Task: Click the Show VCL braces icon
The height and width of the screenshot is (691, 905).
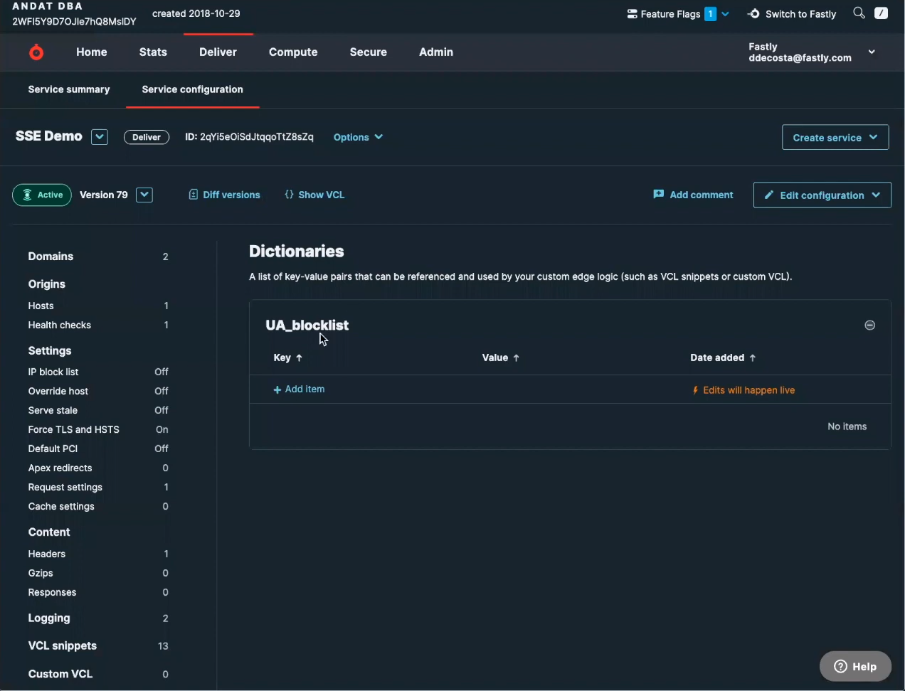Action: pos(287,194)
